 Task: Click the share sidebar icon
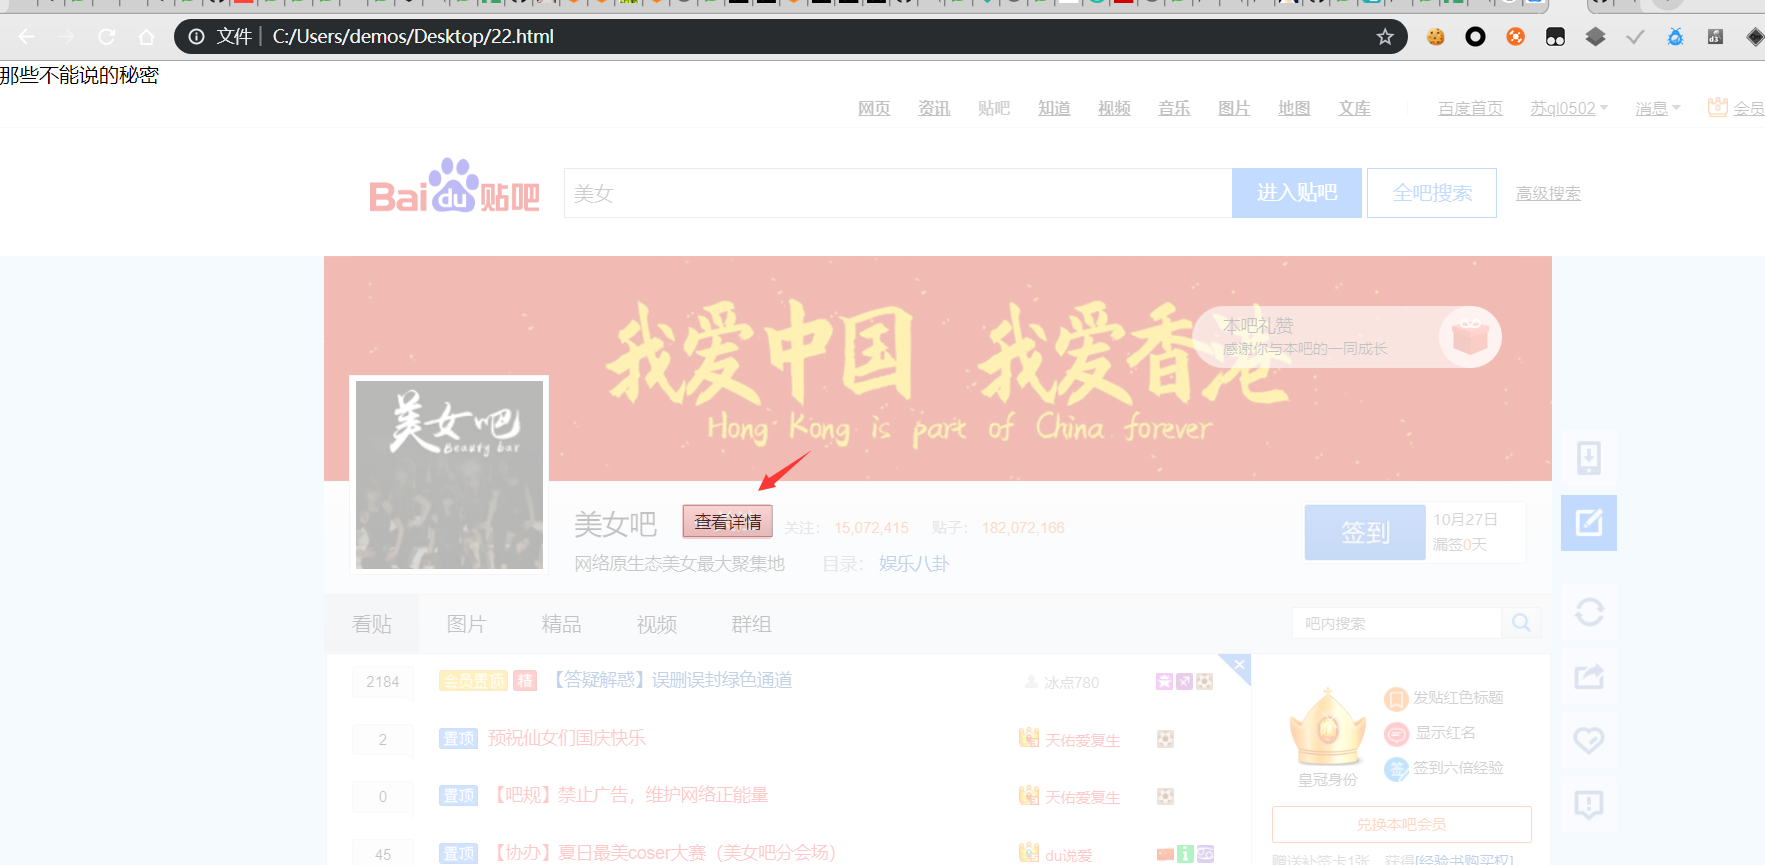click(x=1589, y=677)
